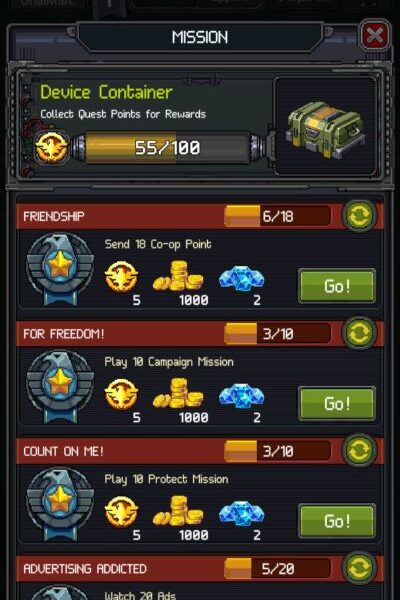Tap the Friendship mission badge
This screenshot has height=600, width=400.
tap(60, 269)
